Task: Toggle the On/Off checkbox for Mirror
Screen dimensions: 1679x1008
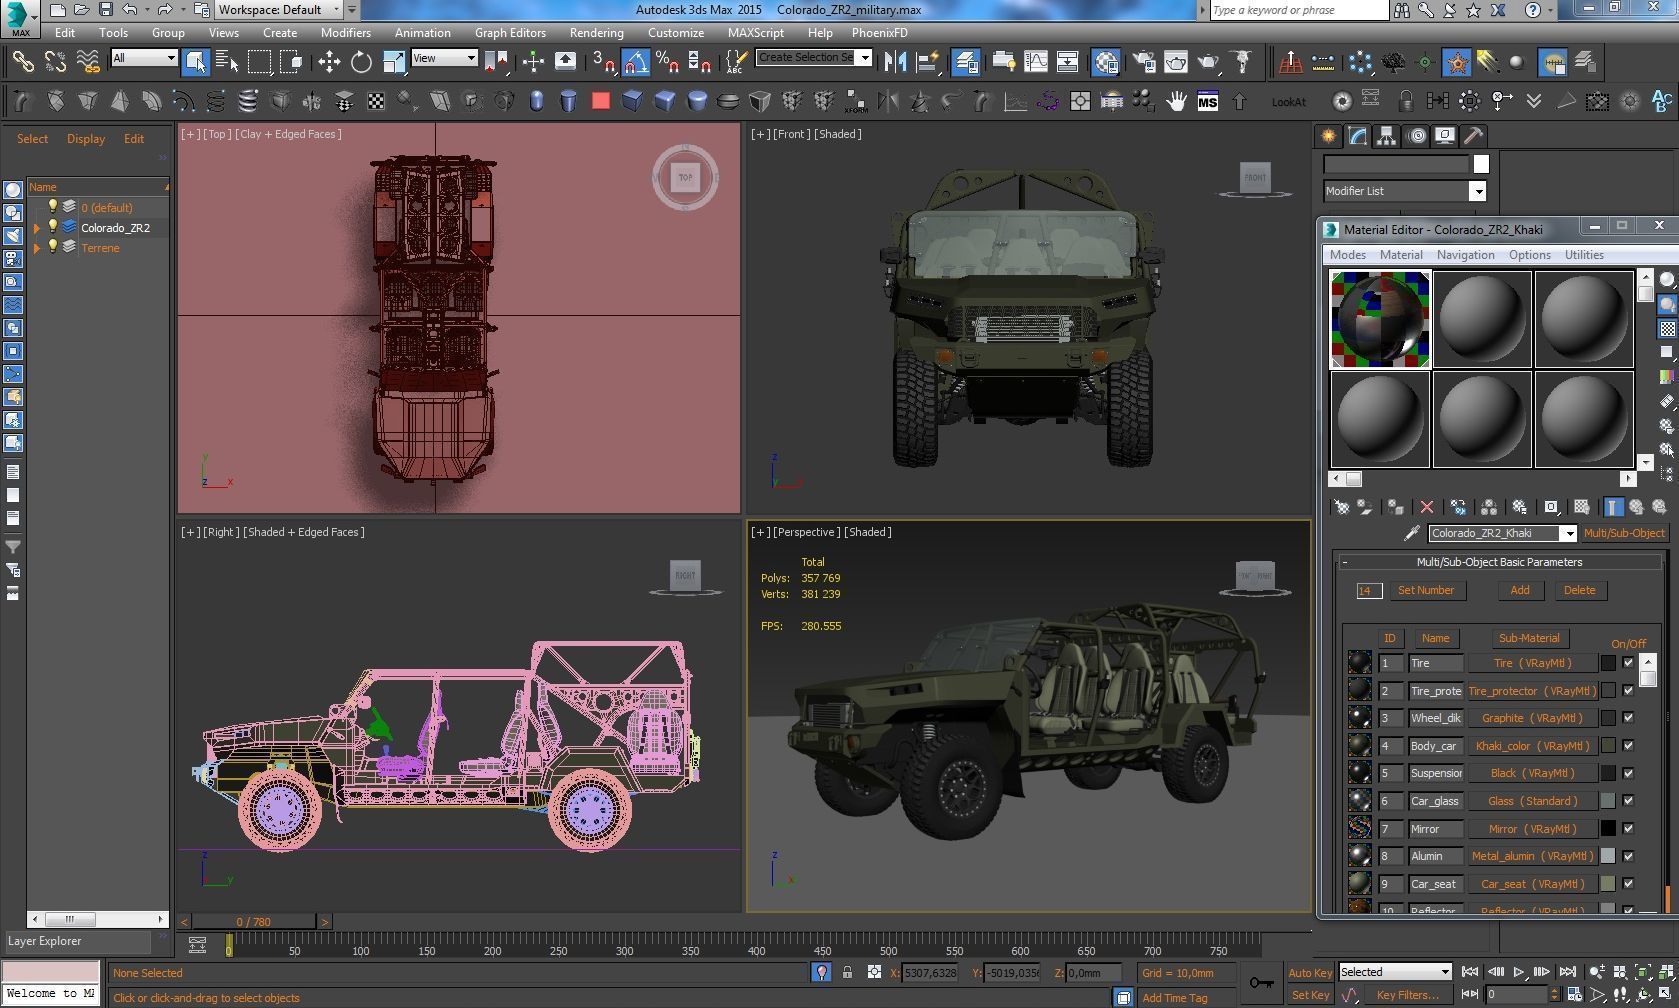Action: coord(1628,829)
